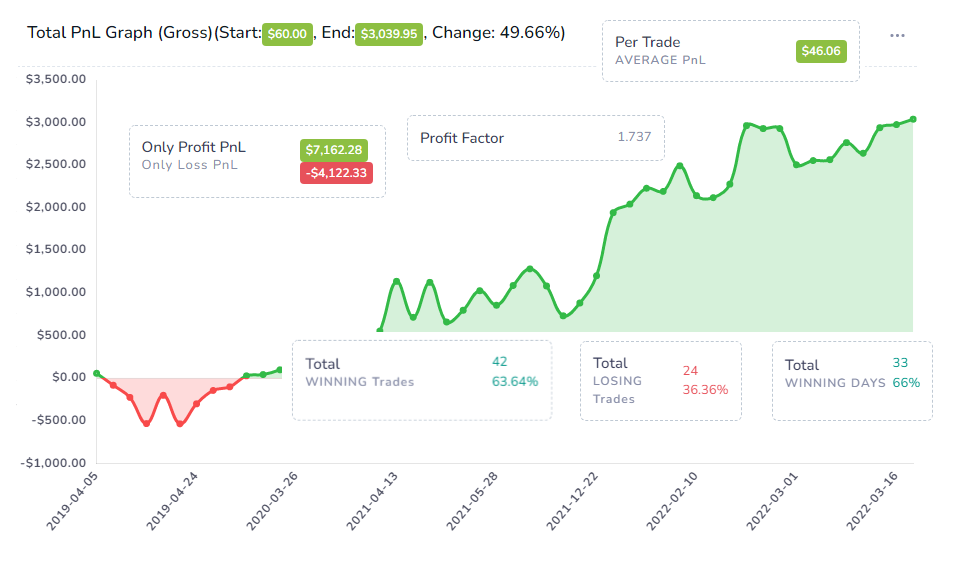Click the End $3,039.95 badge
The width and height of the screenshot is (962, 573).
click(x=389, y=33)
